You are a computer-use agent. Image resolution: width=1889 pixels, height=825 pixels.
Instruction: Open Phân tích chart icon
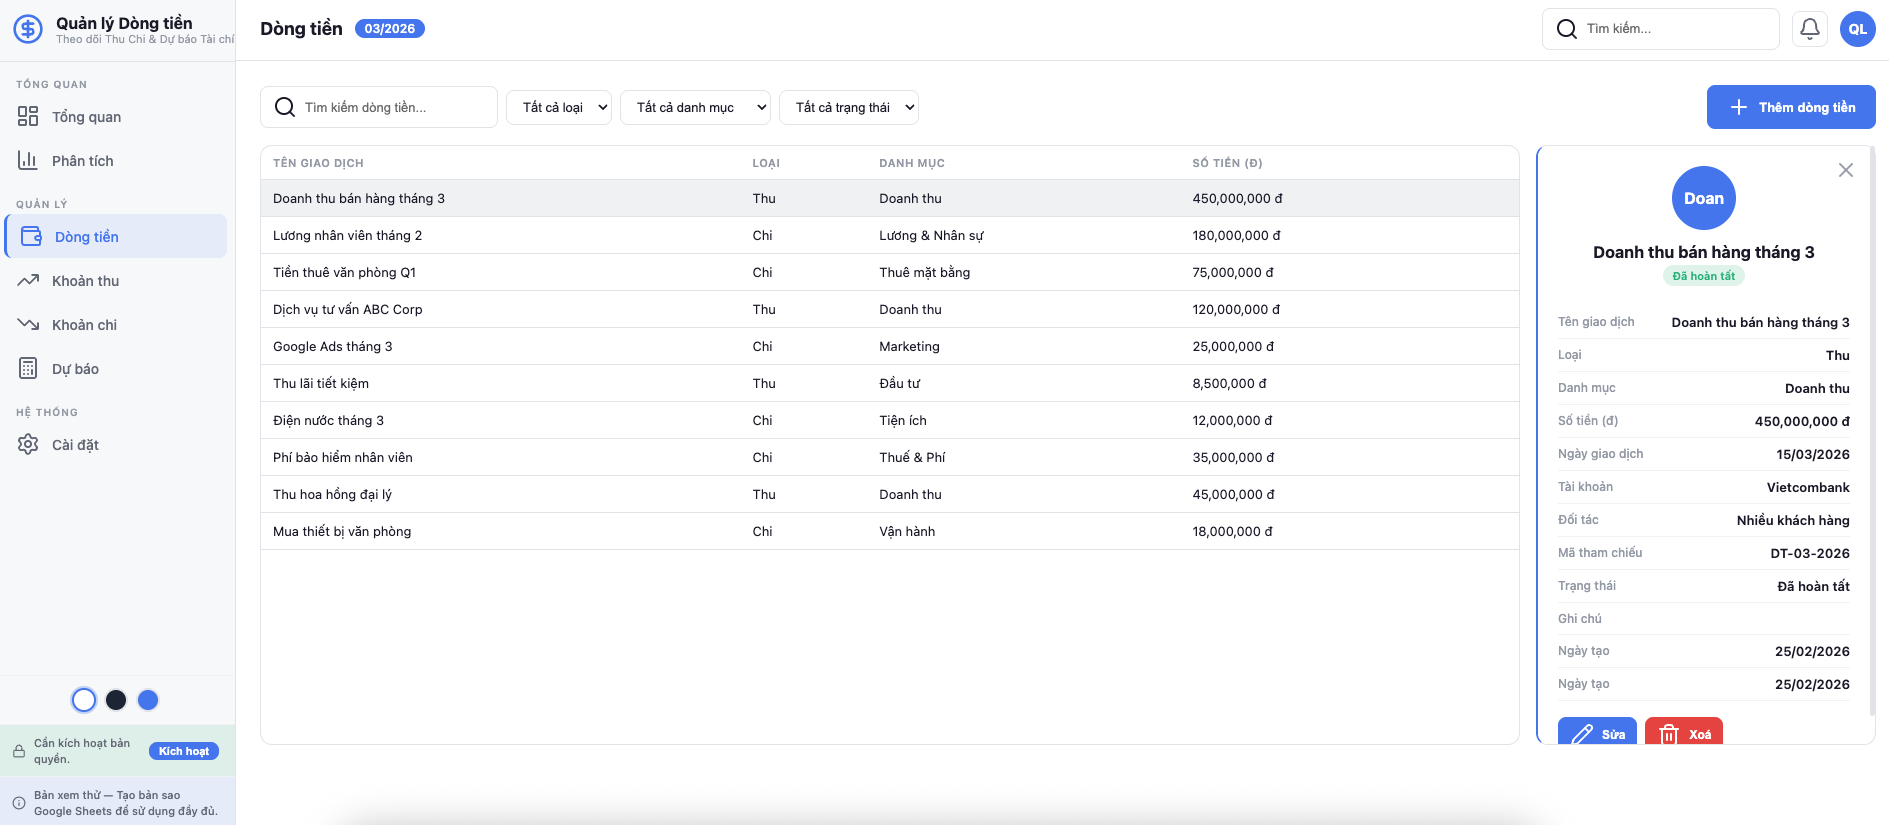pos(28,161)
